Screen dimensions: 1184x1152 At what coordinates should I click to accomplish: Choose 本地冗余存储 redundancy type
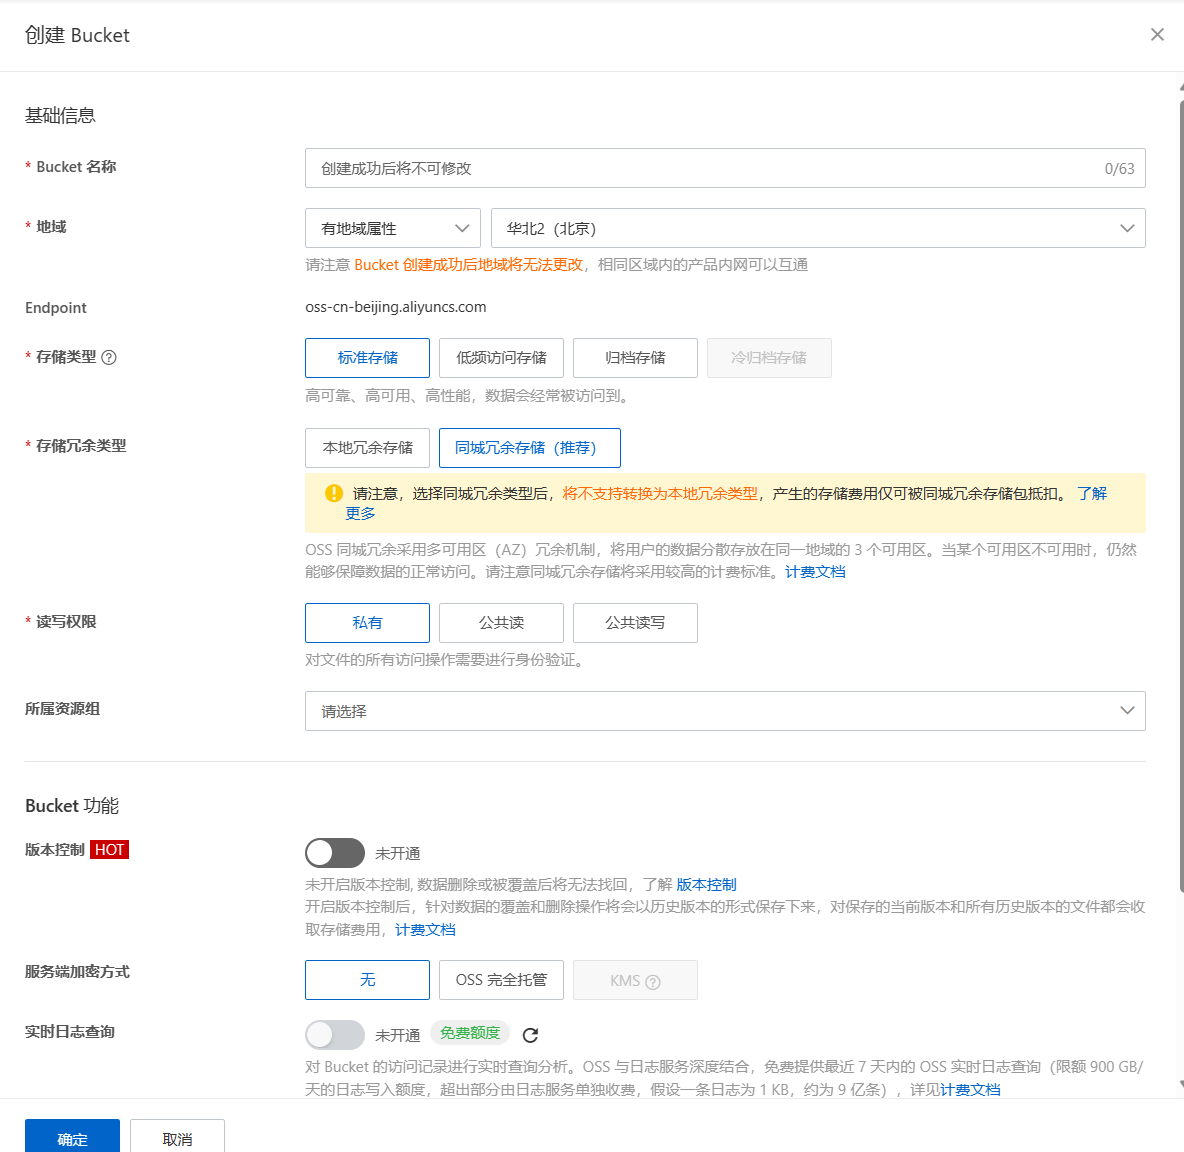(367, 448)
